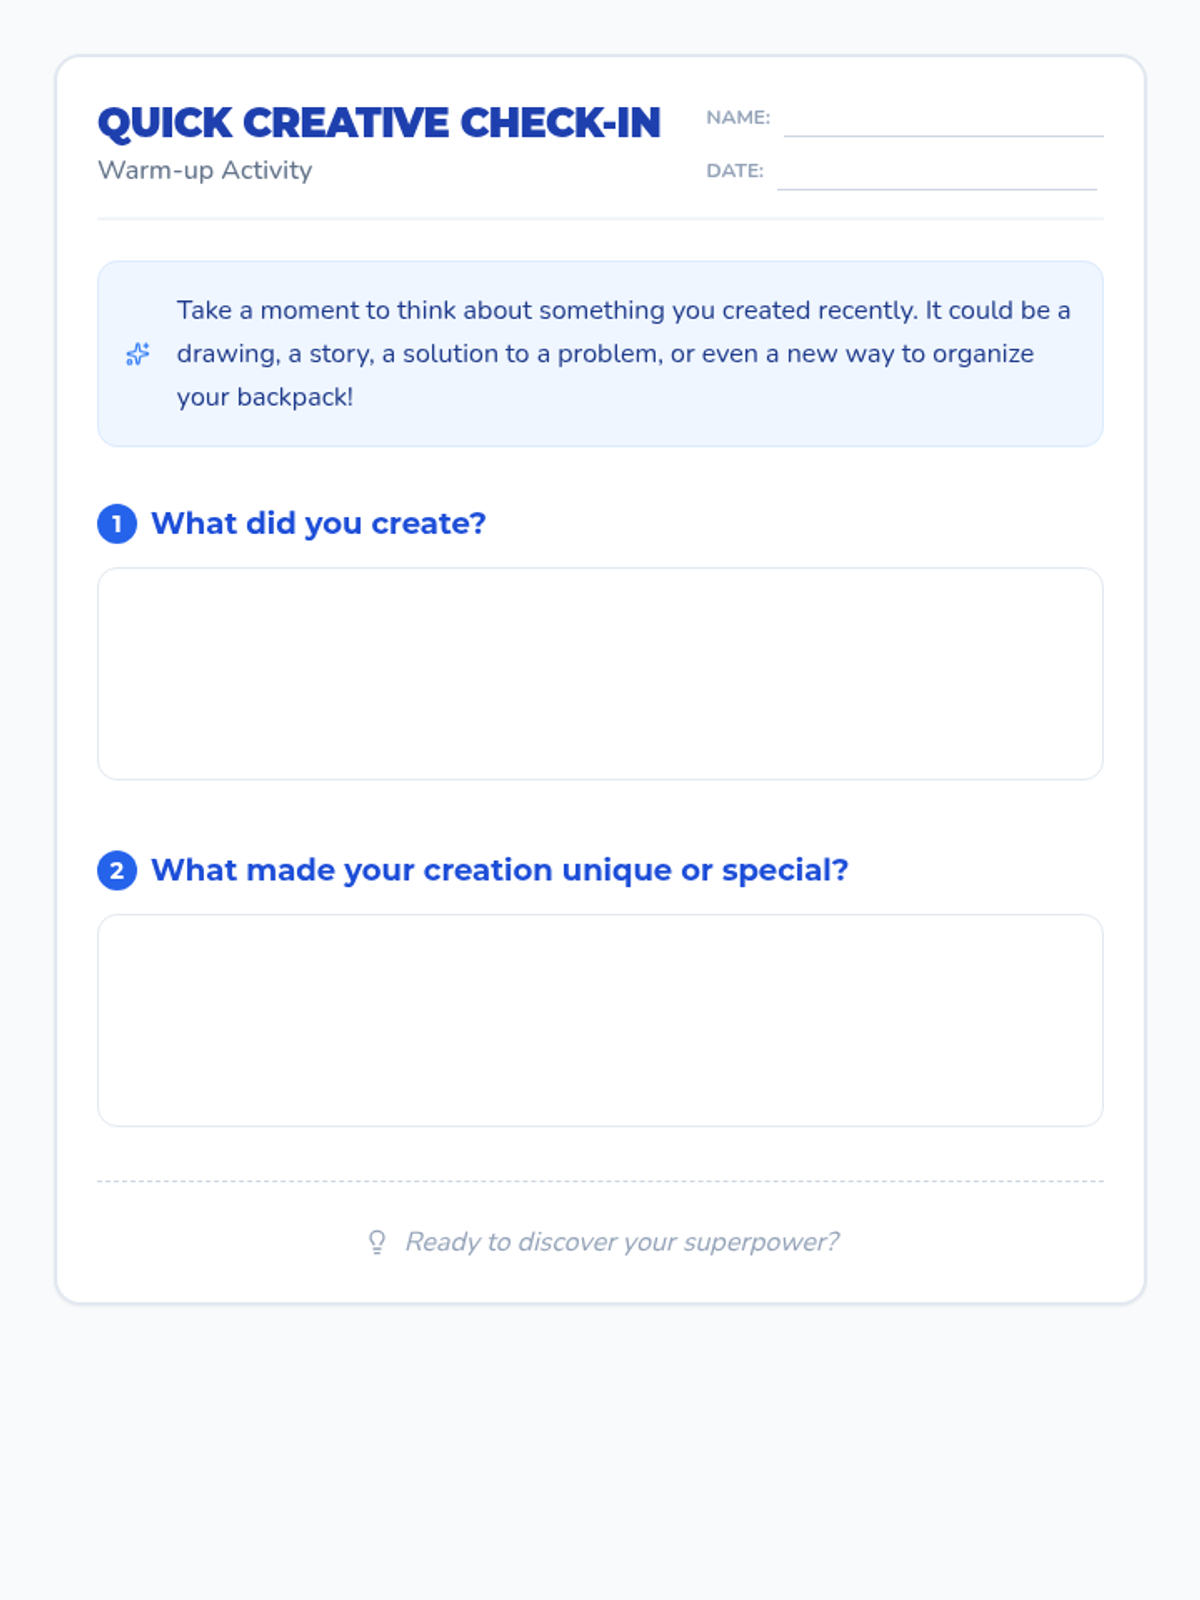1200x1600 pixels.
Task: Click the "Warm-up Activity" subtitle
Action: pyautogui.click(x=205, y=170)
